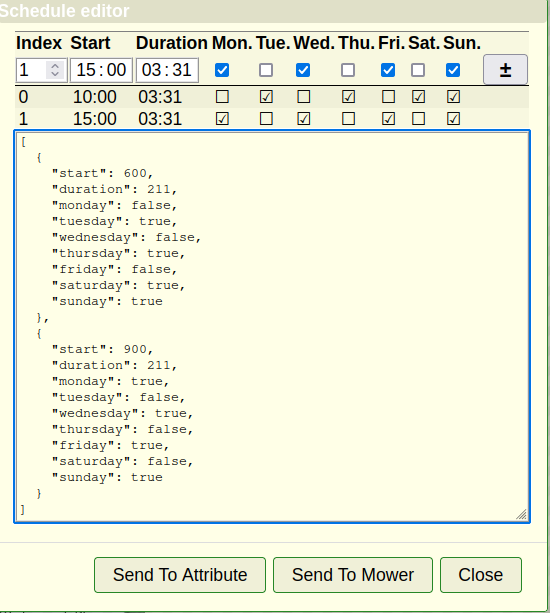
Task: Click the Send To Attribute button
Action: click(180, 575)
